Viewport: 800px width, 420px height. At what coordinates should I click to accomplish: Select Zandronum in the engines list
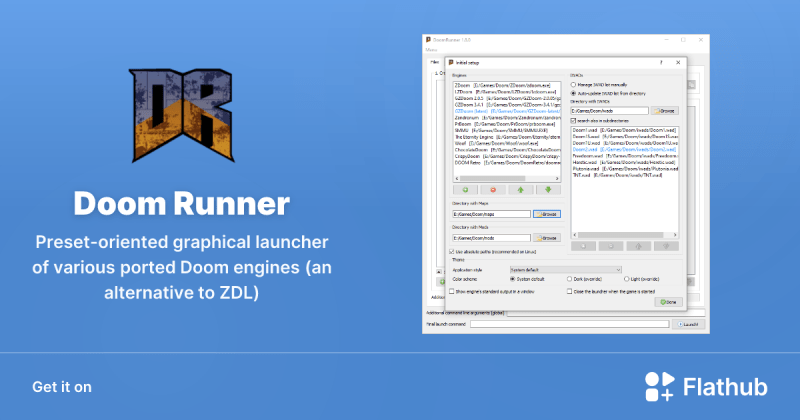click(x=507, y=117)
